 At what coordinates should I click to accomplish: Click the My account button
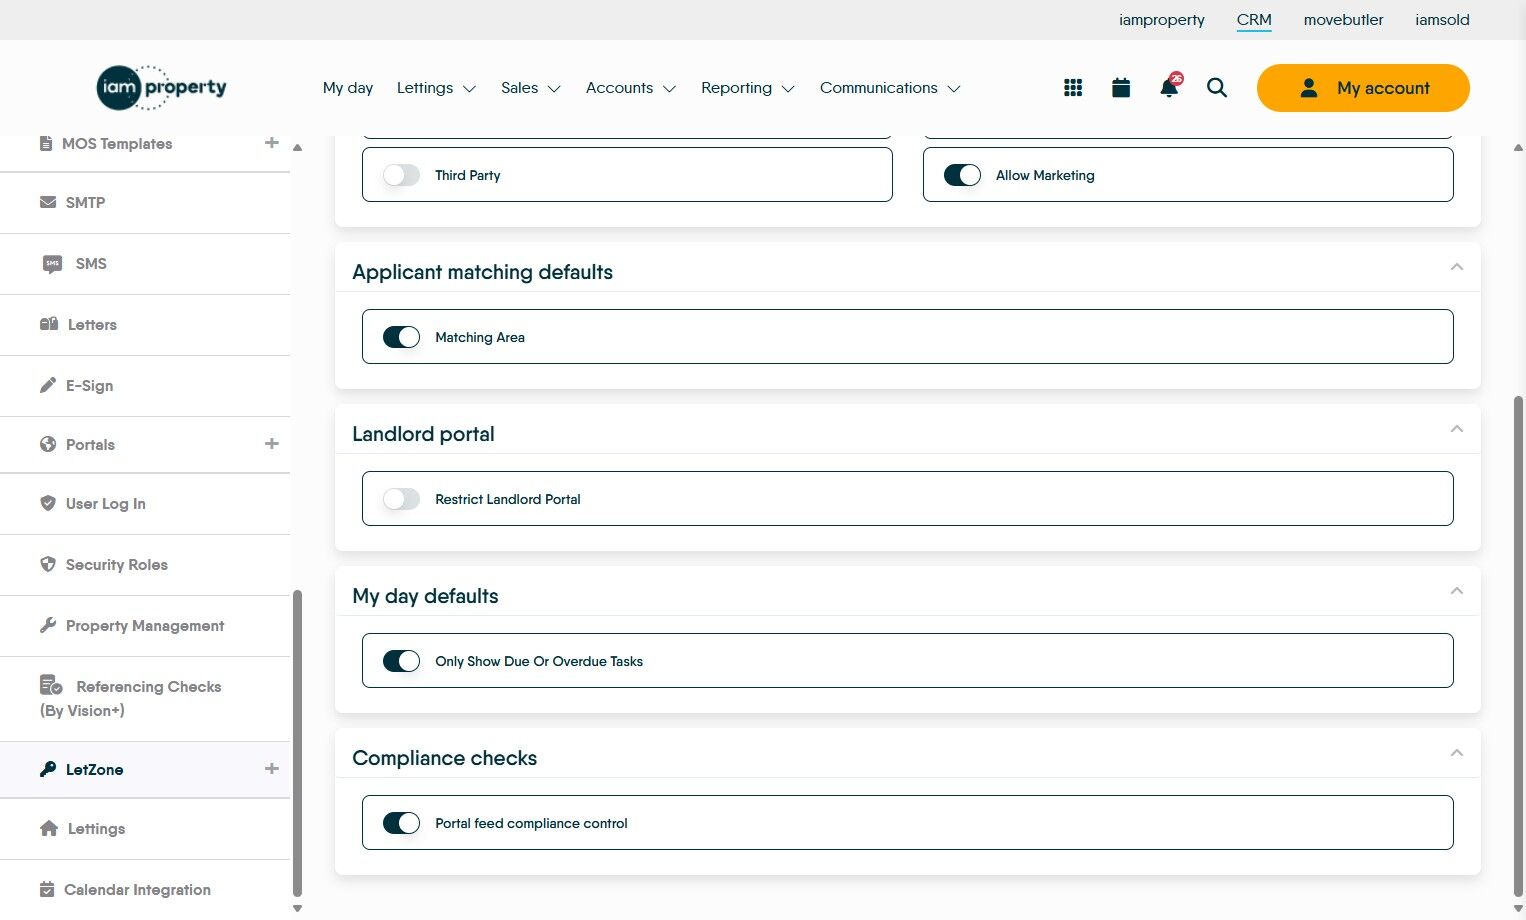coord(1363,88)
